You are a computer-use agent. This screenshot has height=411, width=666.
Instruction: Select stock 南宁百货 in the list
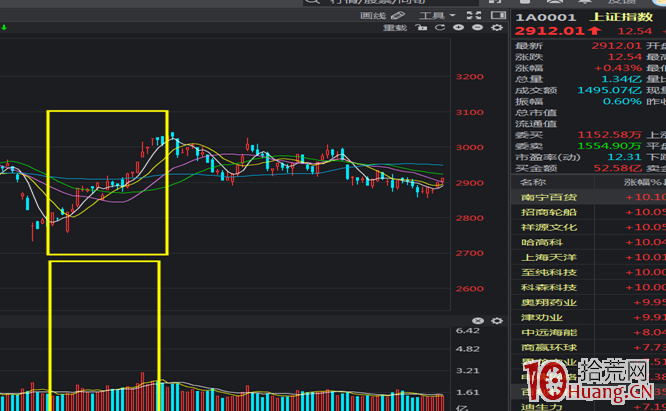point(549,197)
